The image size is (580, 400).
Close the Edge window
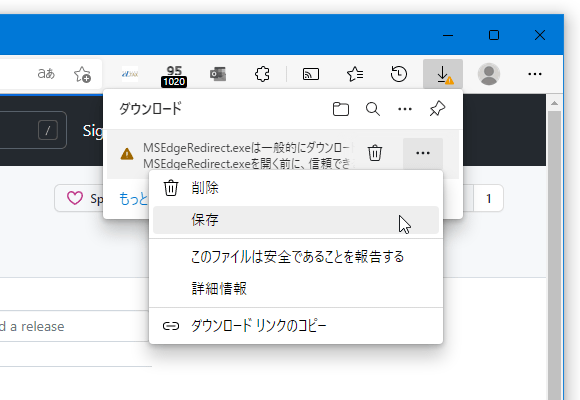(x=540, y=36)
